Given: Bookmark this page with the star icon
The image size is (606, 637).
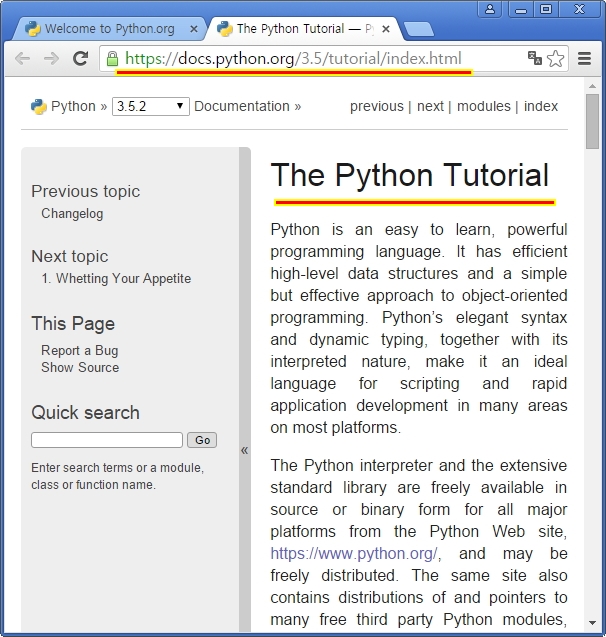Looking at the screenshot, I should [555, 58].
